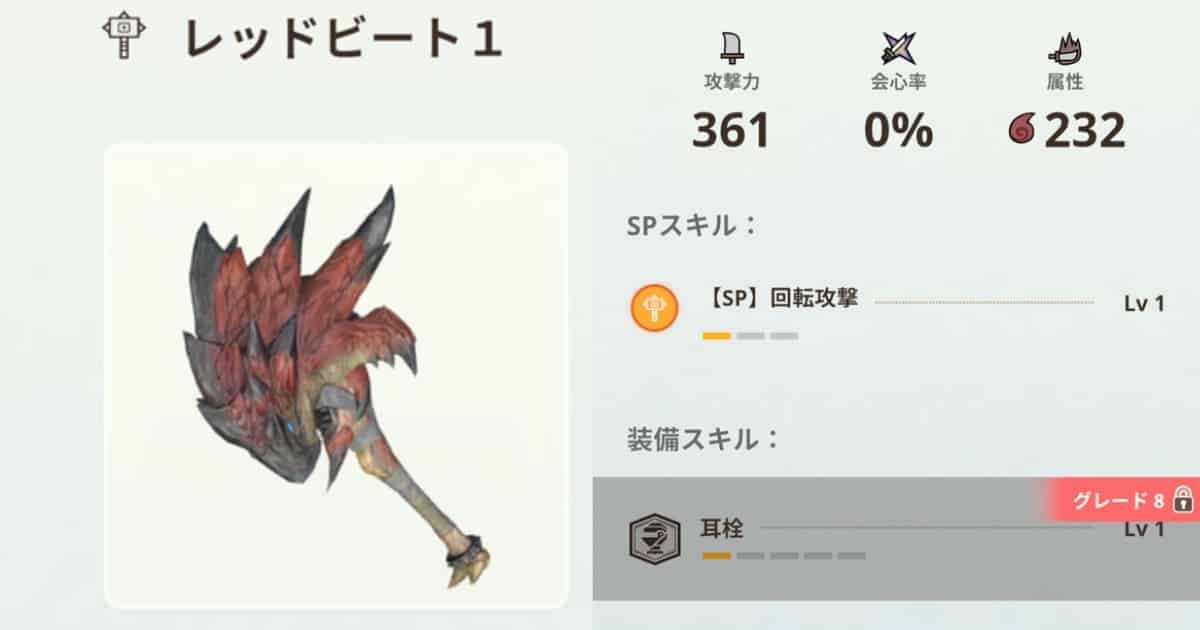Click the affinity value 0%
Image resolution: width=1200 pixels, height=630 pixels.
[898, 131]
